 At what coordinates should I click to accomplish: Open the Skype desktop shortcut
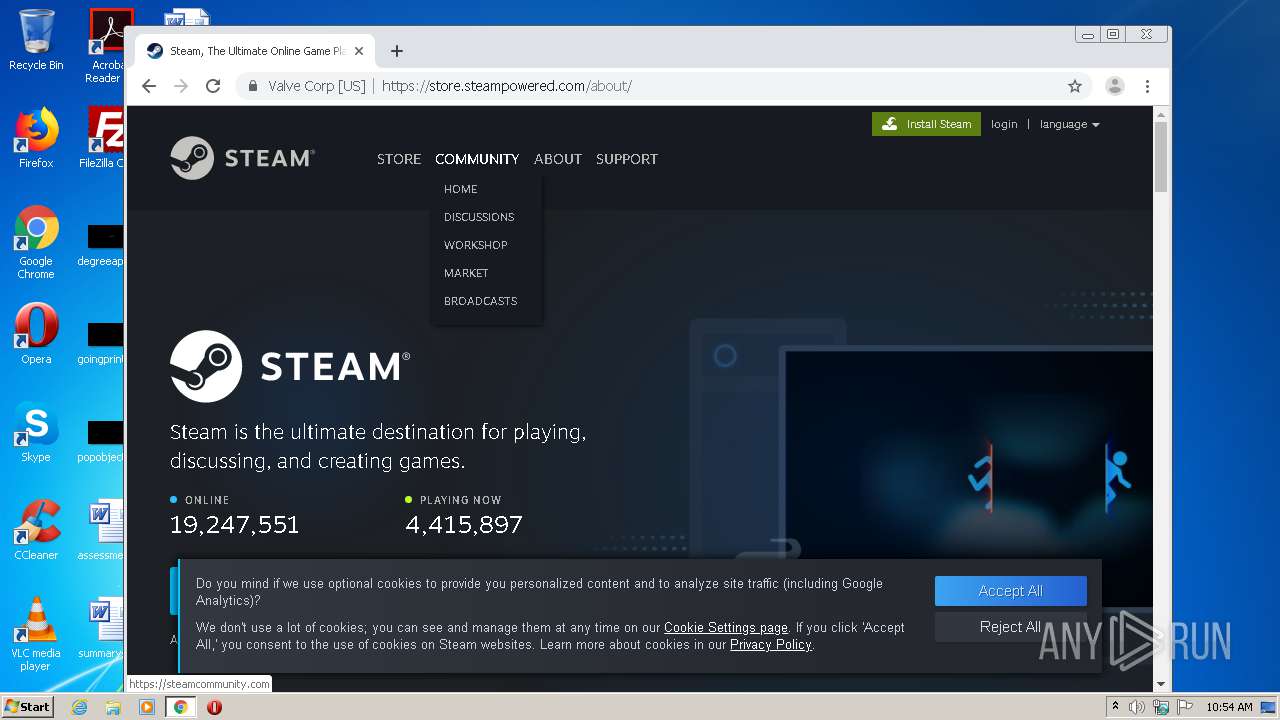click(x=36, y=432)
